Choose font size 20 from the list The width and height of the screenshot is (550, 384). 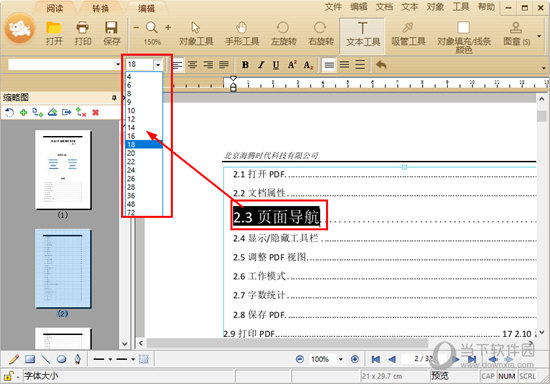pos(144,153)
